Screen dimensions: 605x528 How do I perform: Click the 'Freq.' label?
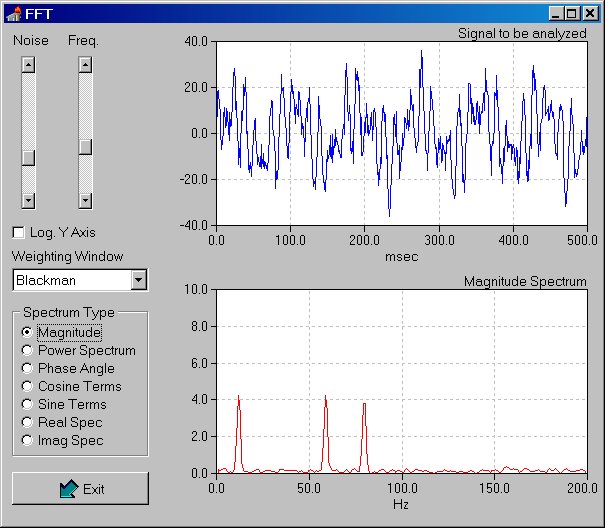[x=83, y=40]
